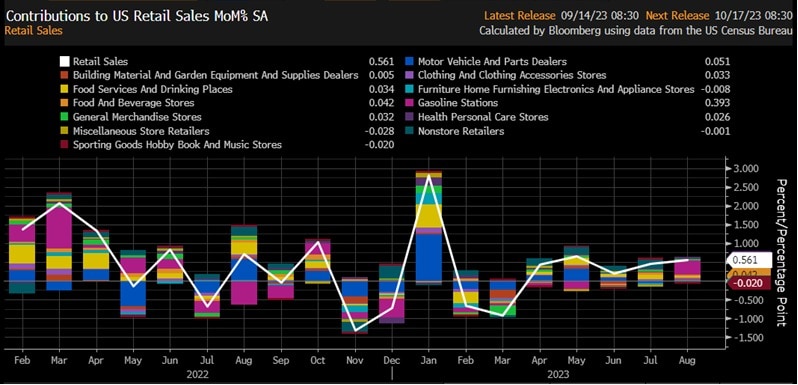Select the orange Retail Sales subtitle
Image resolution: width=798 pixels, height=385 pixels.
[x=34, y=31]
